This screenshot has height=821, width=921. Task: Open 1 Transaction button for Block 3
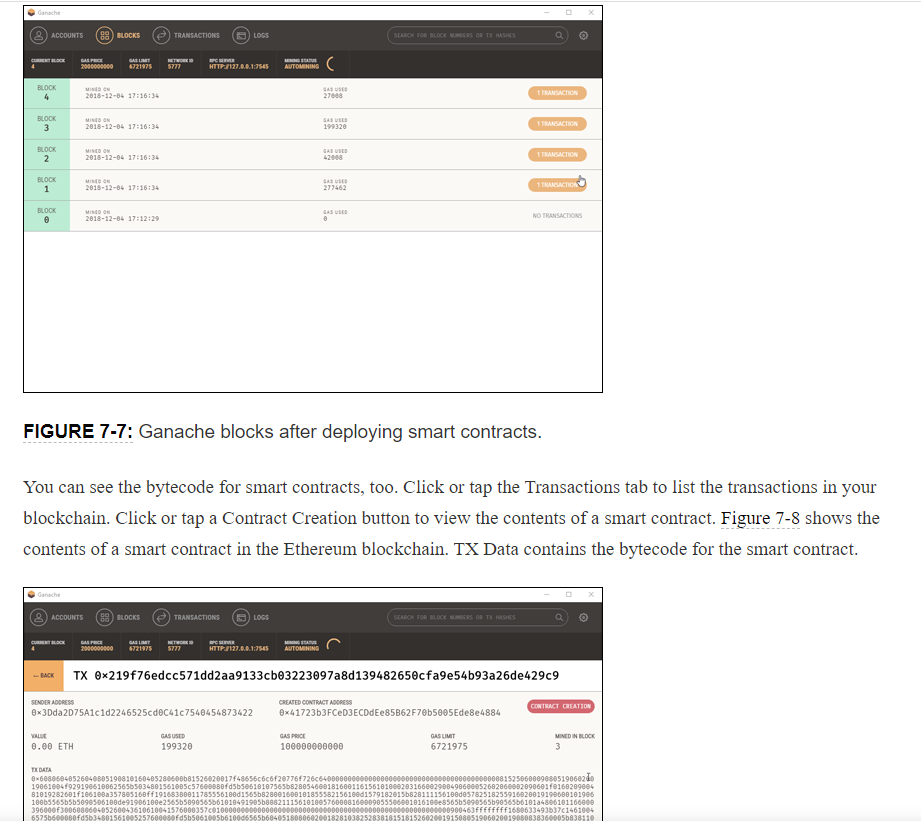click(557, 124)
